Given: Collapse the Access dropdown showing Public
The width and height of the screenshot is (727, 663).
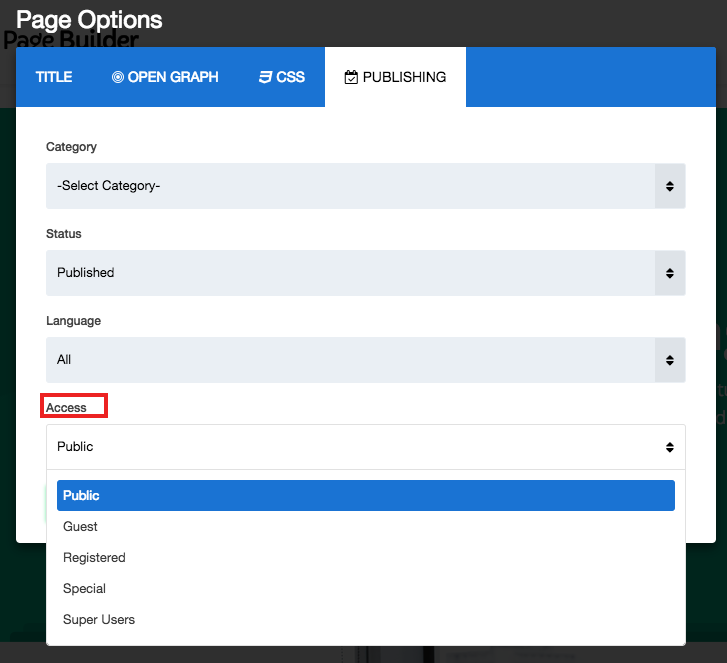Looking at the screenshot, I should (365, 447).
